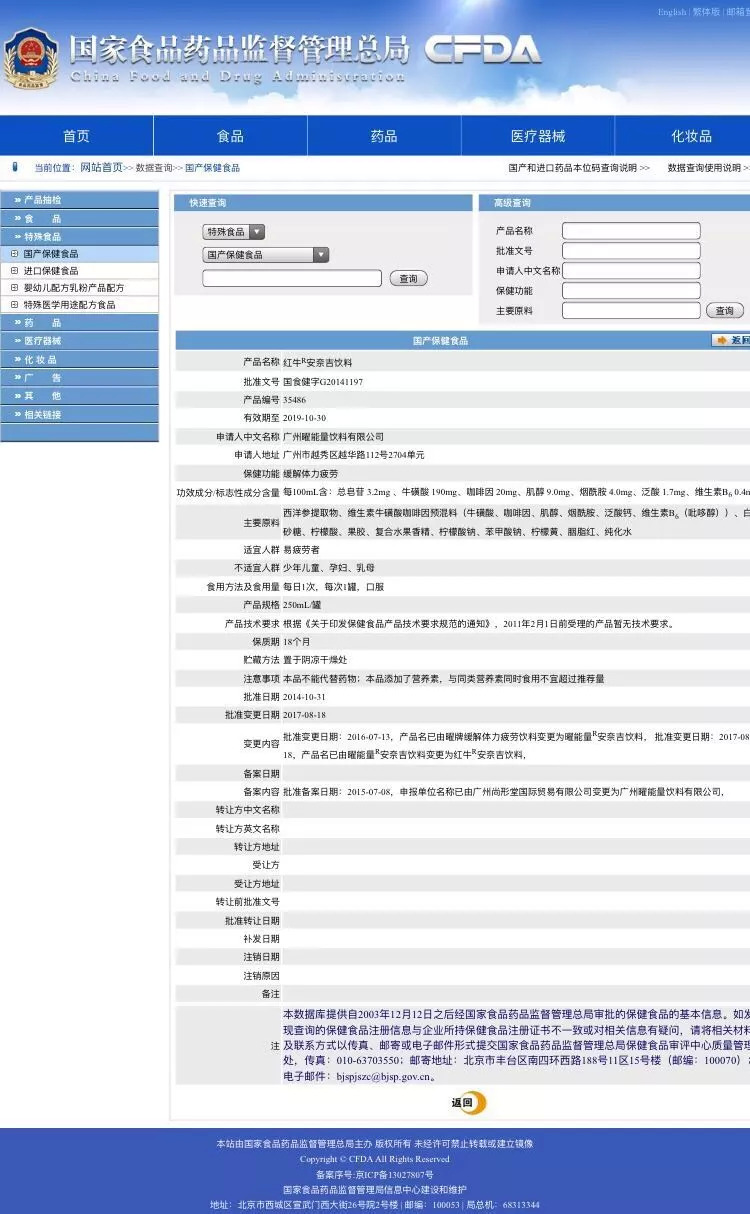The image size is (750, 1214).
Task: Click suitable group 易疲劳者 value
Action: pyautogui.click(x=301, y=550)
